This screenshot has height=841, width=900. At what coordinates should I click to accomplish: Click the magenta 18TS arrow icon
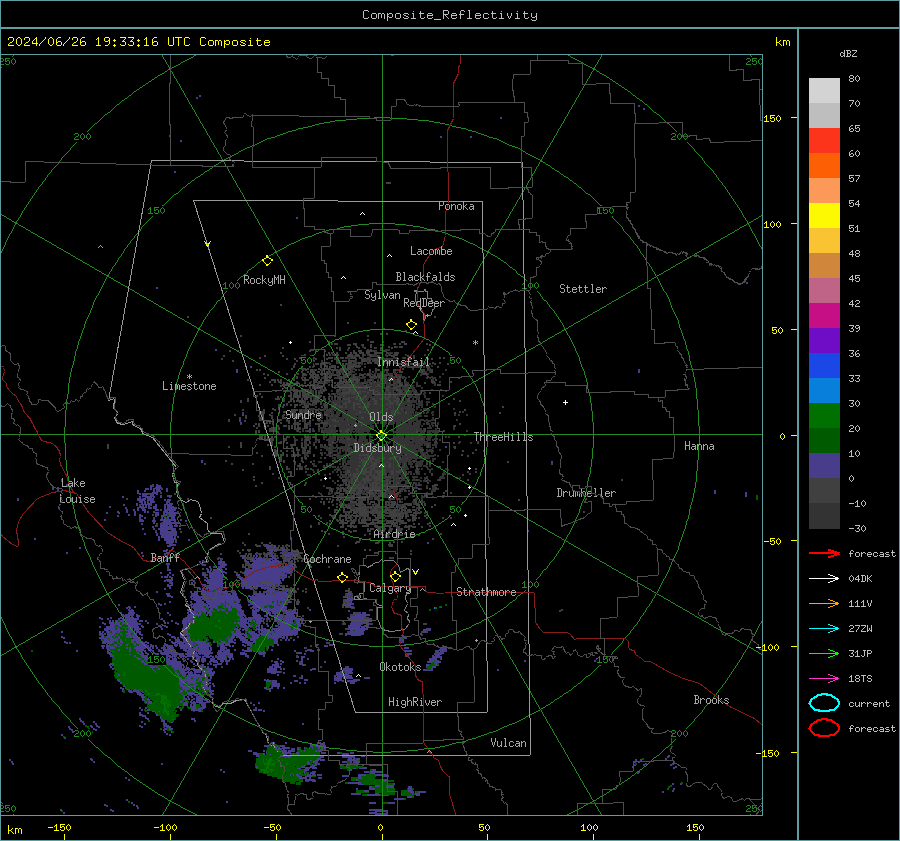pos(824,679)
